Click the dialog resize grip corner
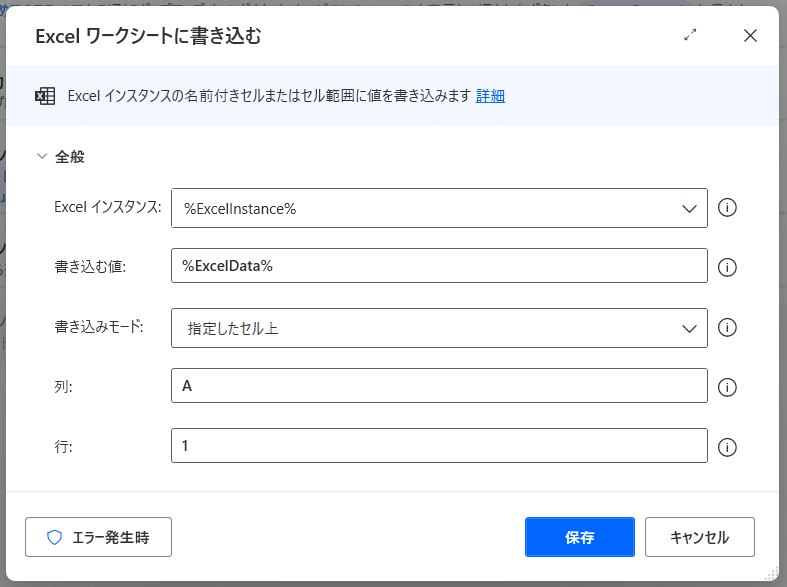 click(773, 573)
